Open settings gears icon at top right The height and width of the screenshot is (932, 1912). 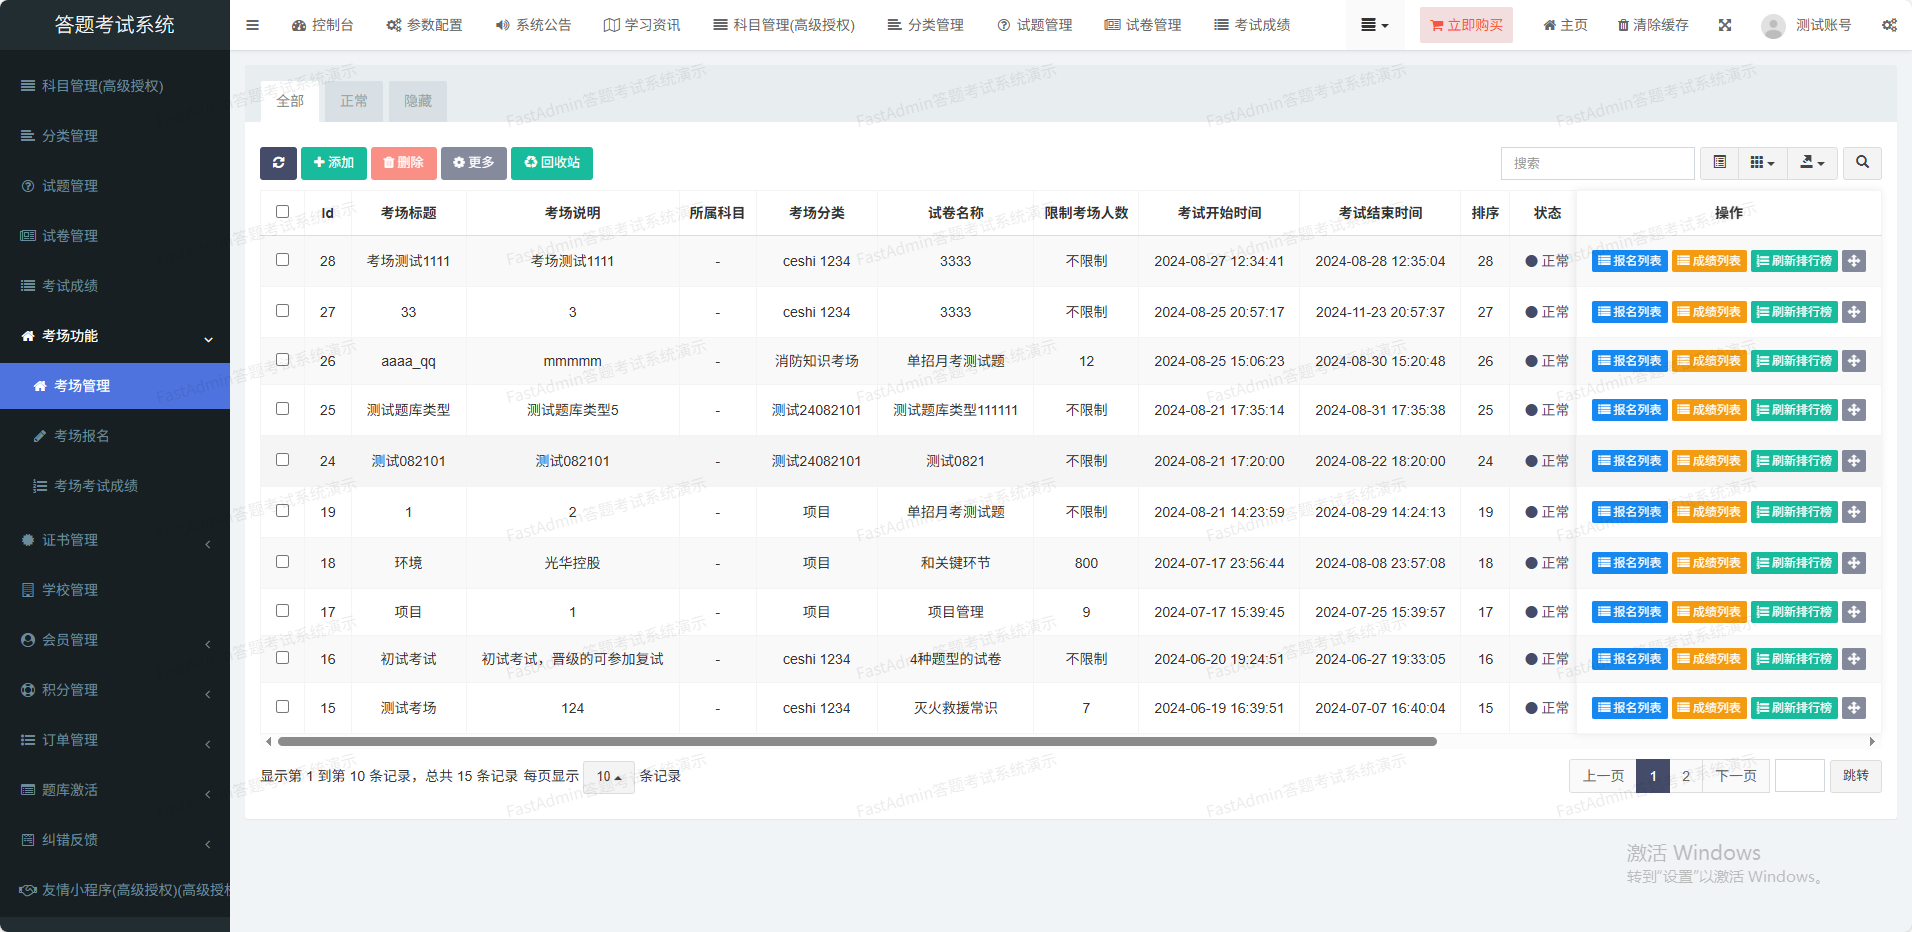(1889, 25)
